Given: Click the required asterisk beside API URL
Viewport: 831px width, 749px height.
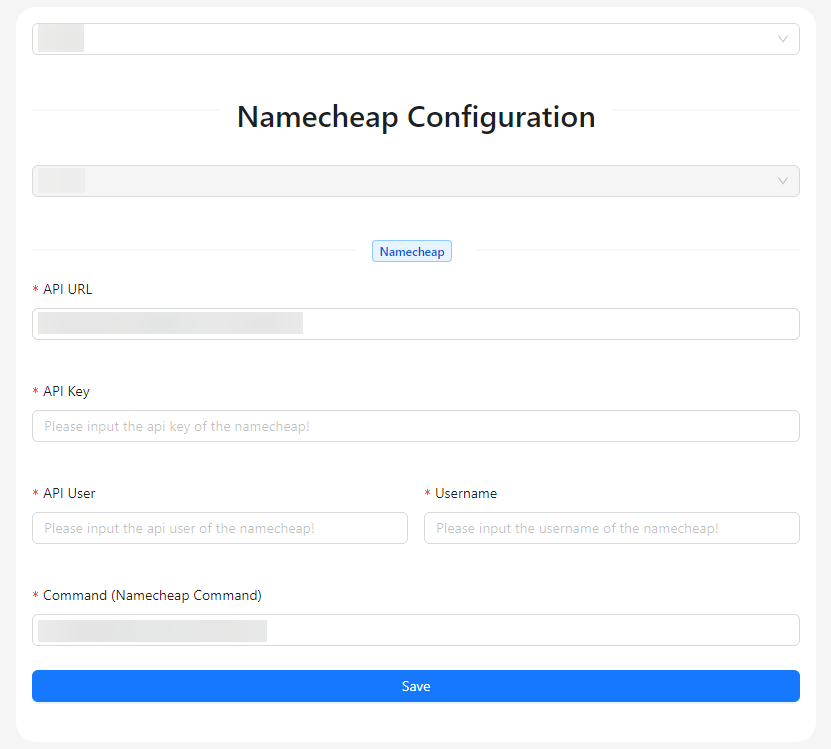Looking at the screenshot, I should point(34,289).
